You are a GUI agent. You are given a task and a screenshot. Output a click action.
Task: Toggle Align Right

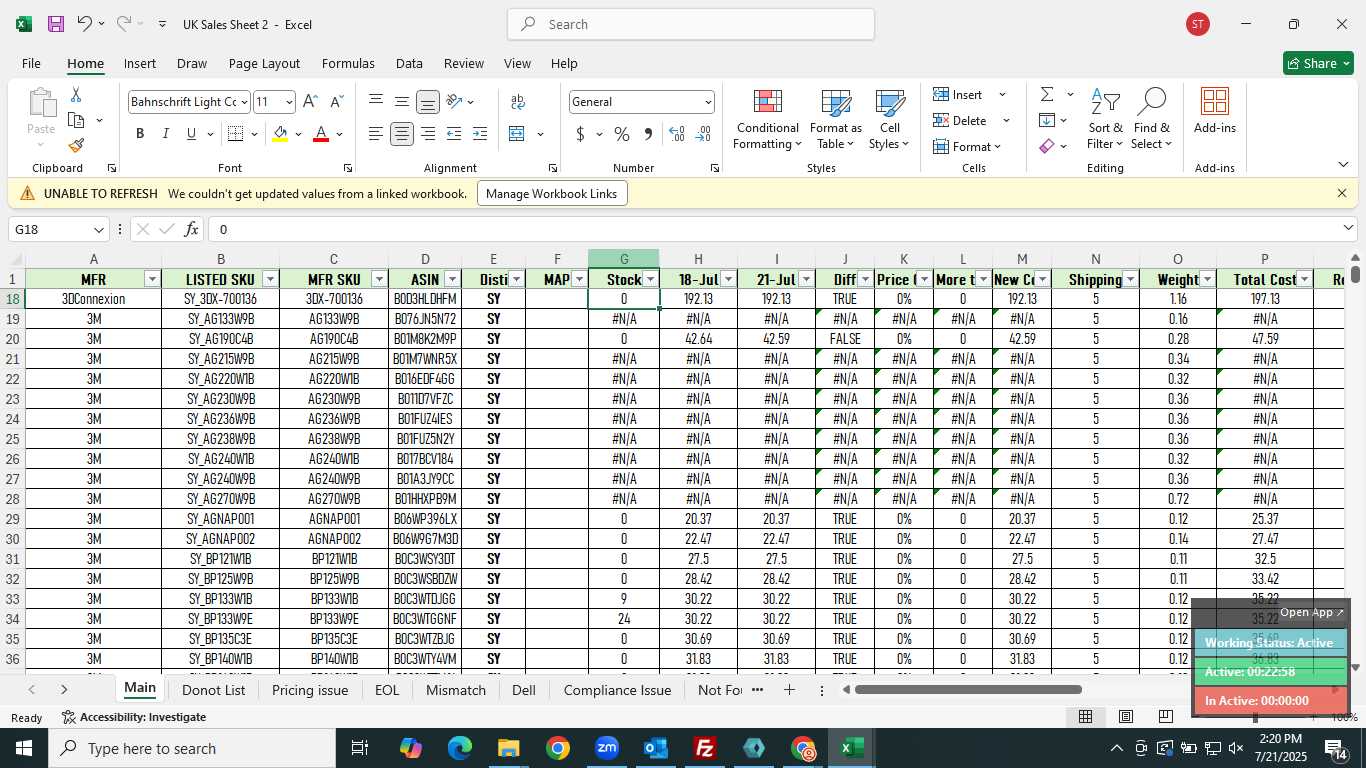428,134
